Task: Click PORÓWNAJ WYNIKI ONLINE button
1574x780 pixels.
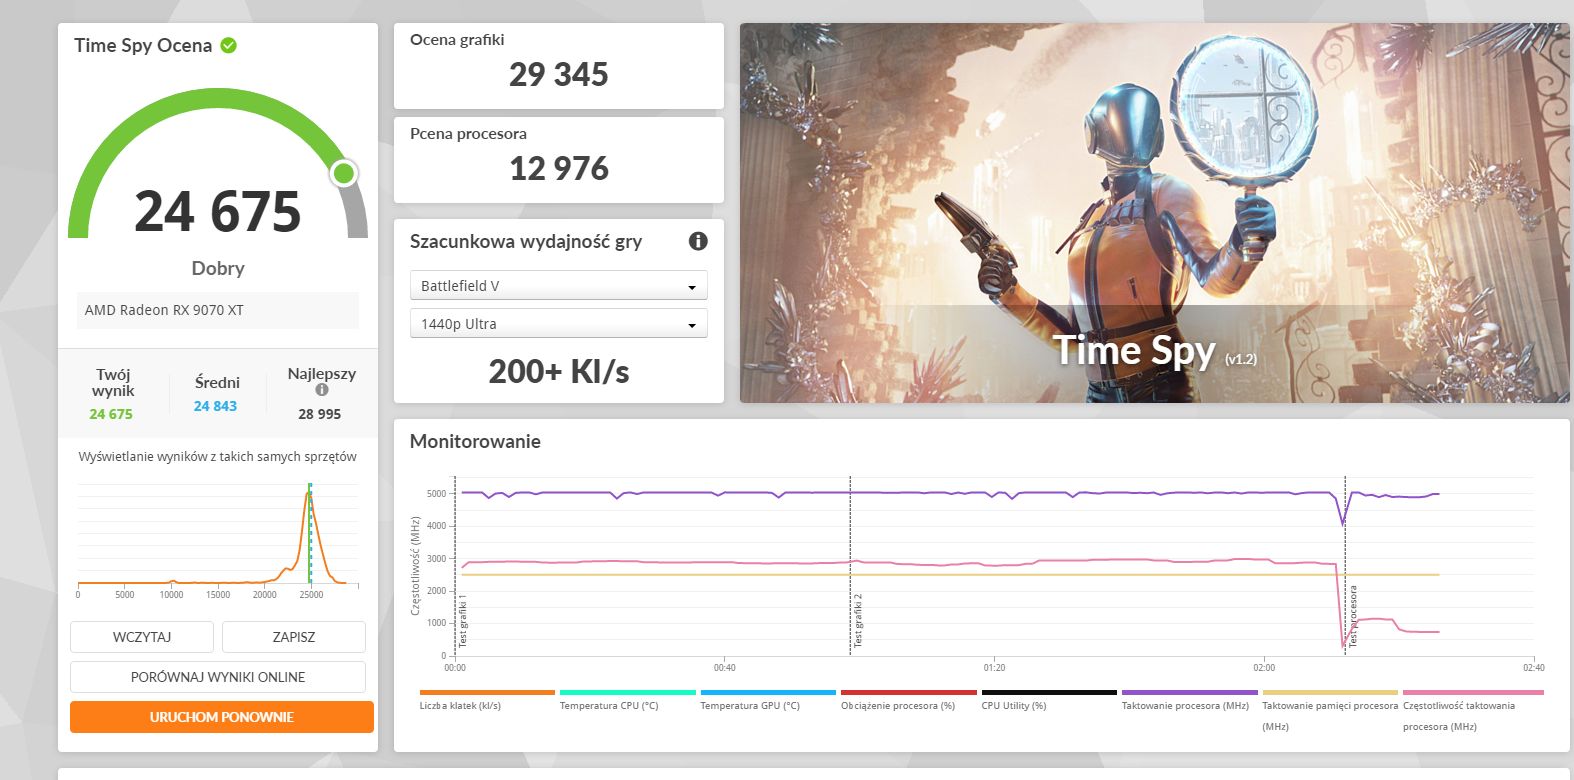Action: (218, 677)
